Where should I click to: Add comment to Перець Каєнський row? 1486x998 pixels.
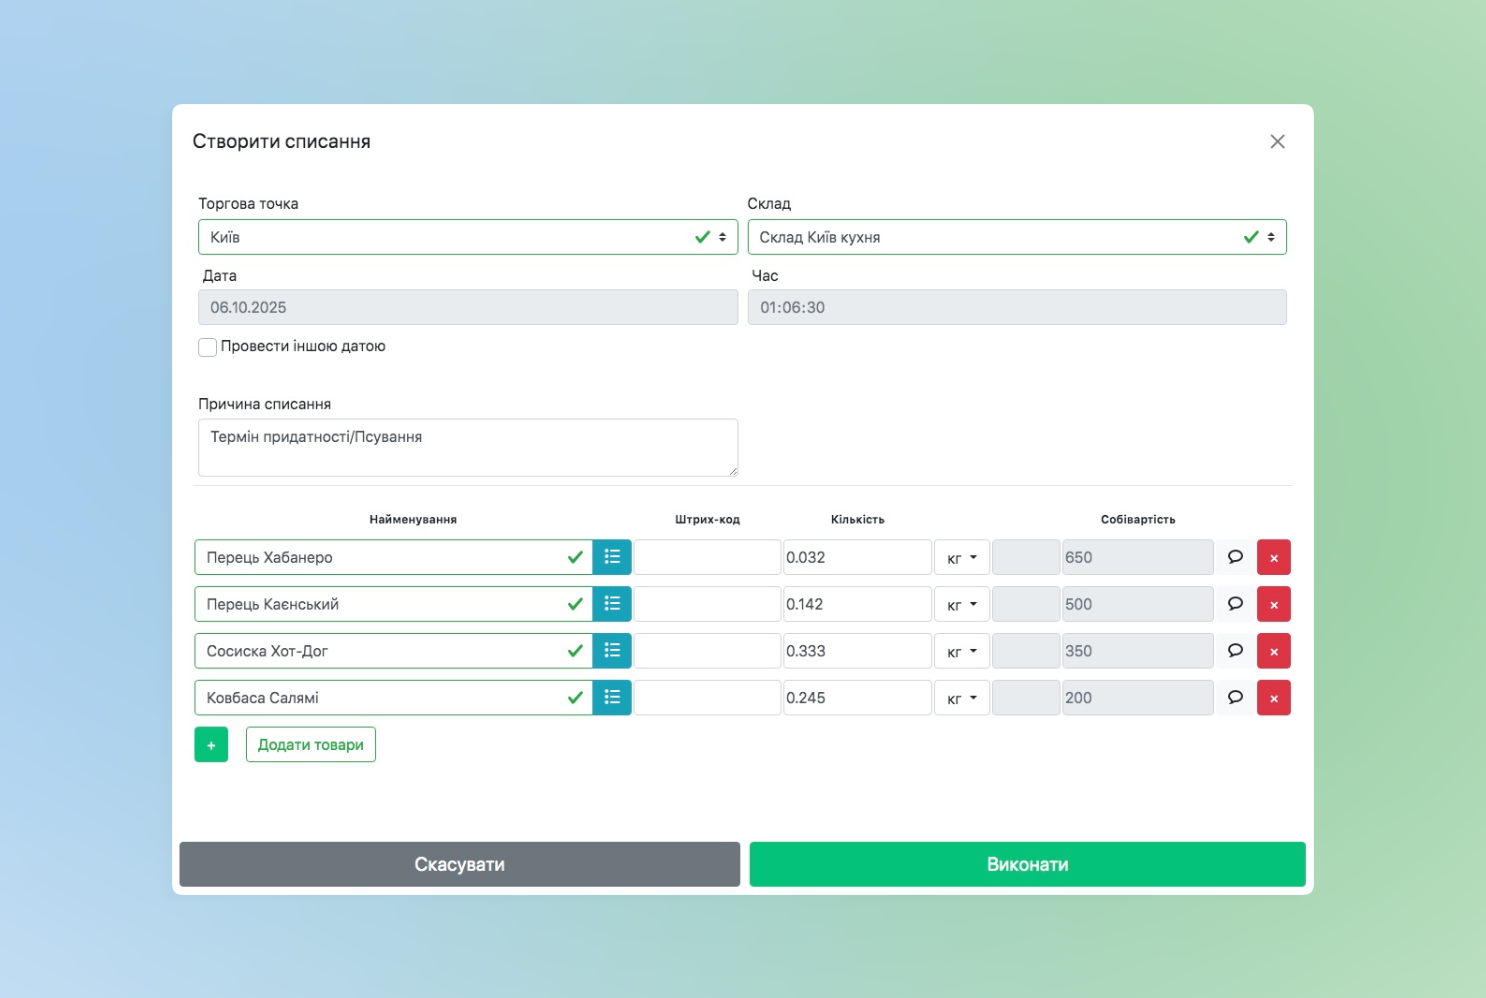pyautogui.click(x=1235, y=604)
